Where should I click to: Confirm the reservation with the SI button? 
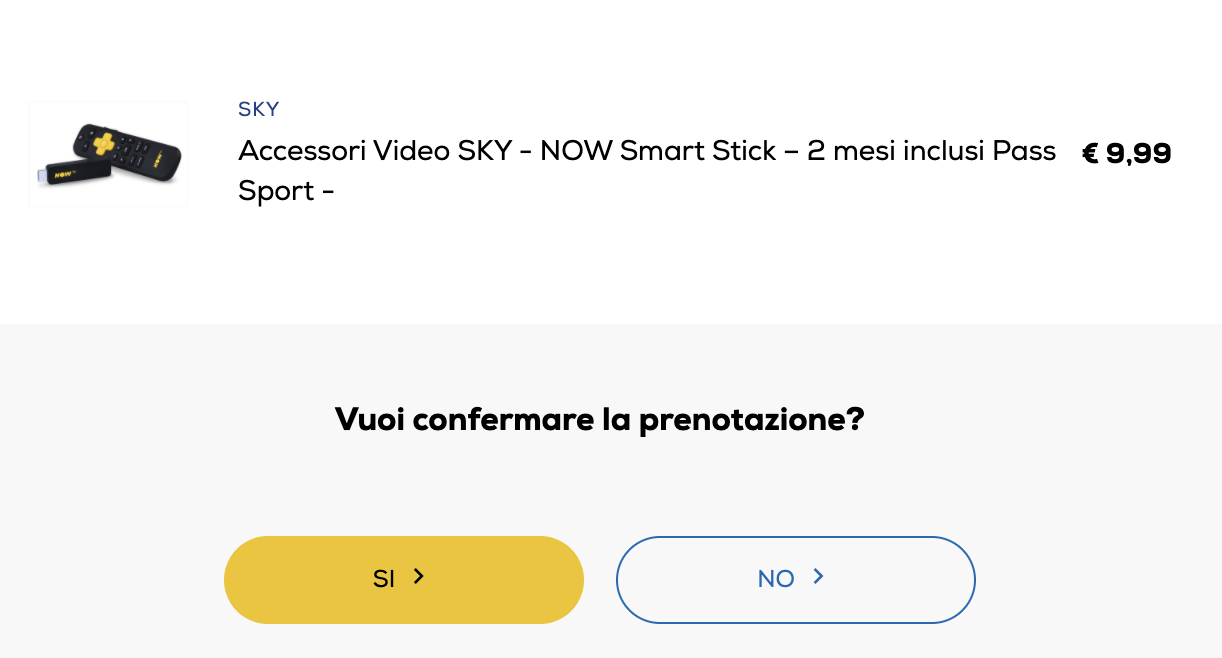tap(404, 580)
